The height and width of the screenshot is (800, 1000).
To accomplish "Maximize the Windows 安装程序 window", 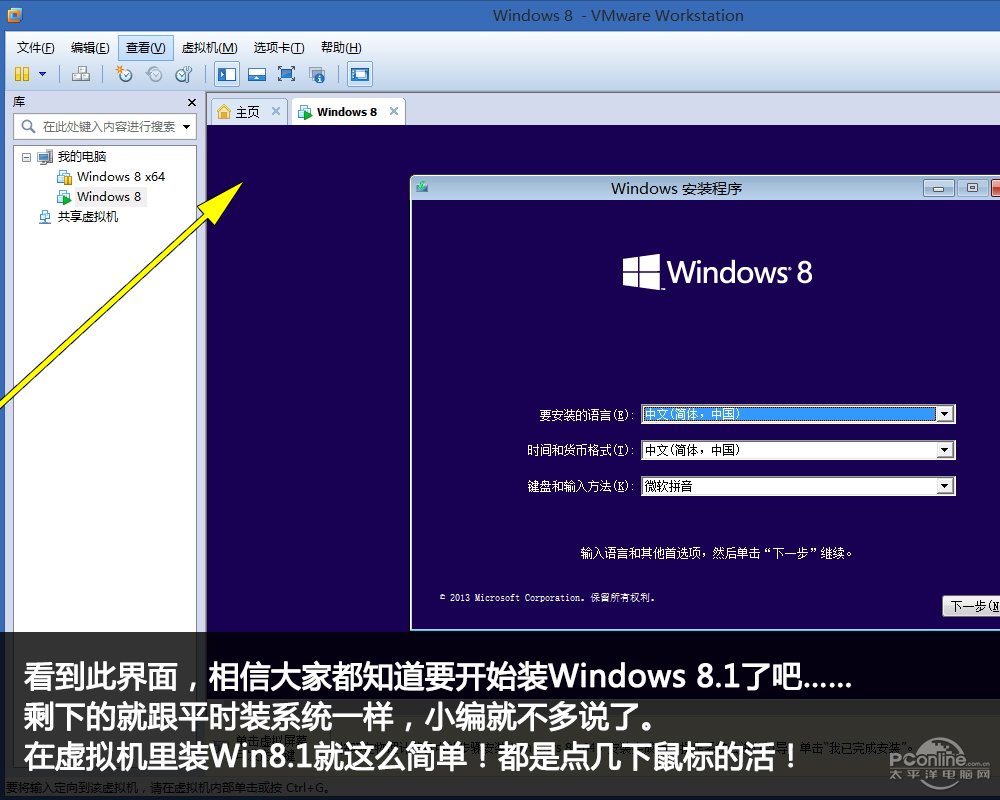I will coord(972,188).
